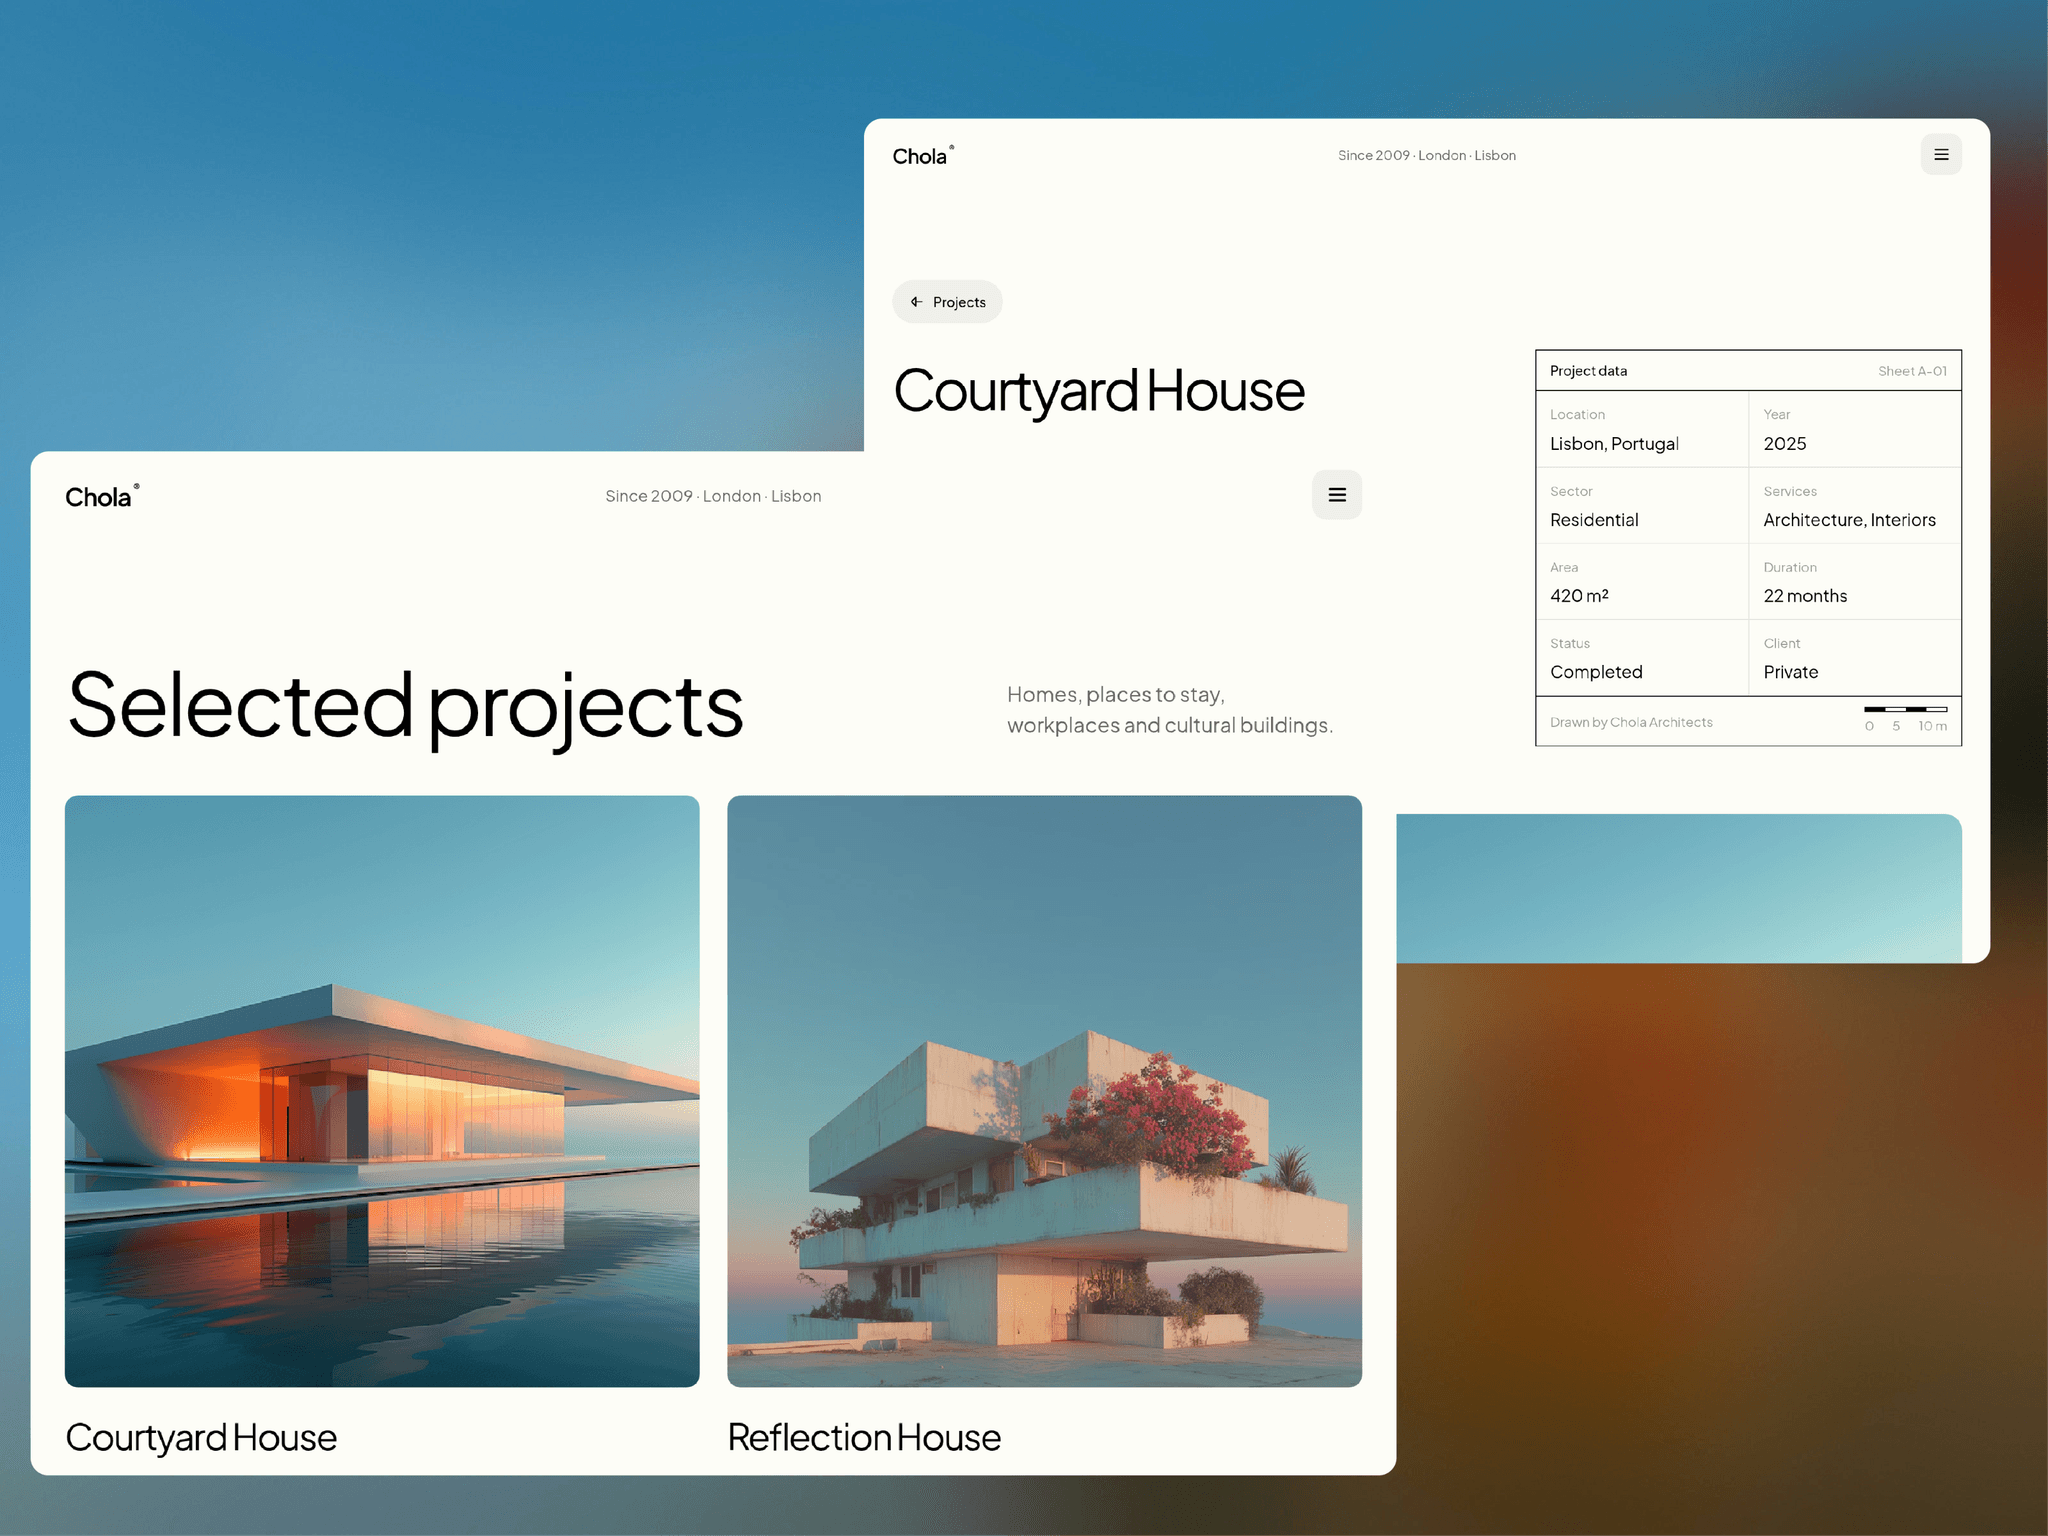This screenshot has height=1536, width=2048.
Task: Click large Courtyard House heading in back window
Action: click(1099, 391)
